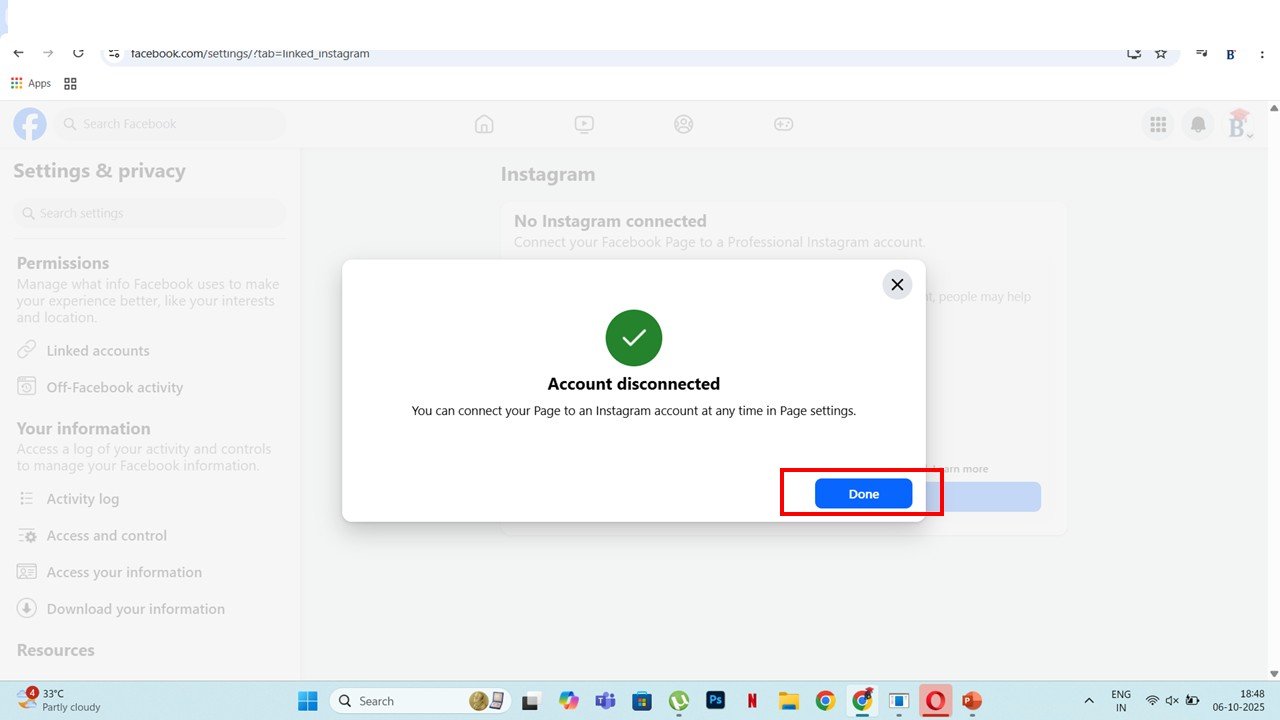Click the Done button in dialog
The height and width of the screenshot is (720, 1280).
[x=863, y=494]
